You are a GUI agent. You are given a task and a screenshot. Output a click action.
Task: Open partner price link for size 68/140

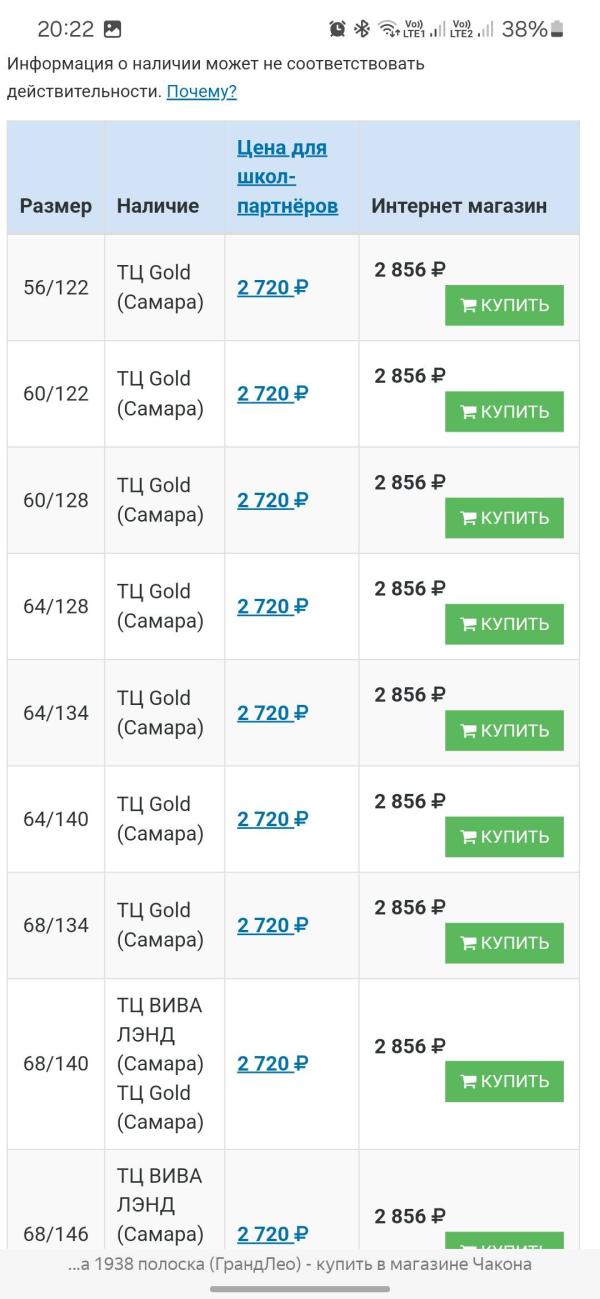click(x=272, y=1064)
